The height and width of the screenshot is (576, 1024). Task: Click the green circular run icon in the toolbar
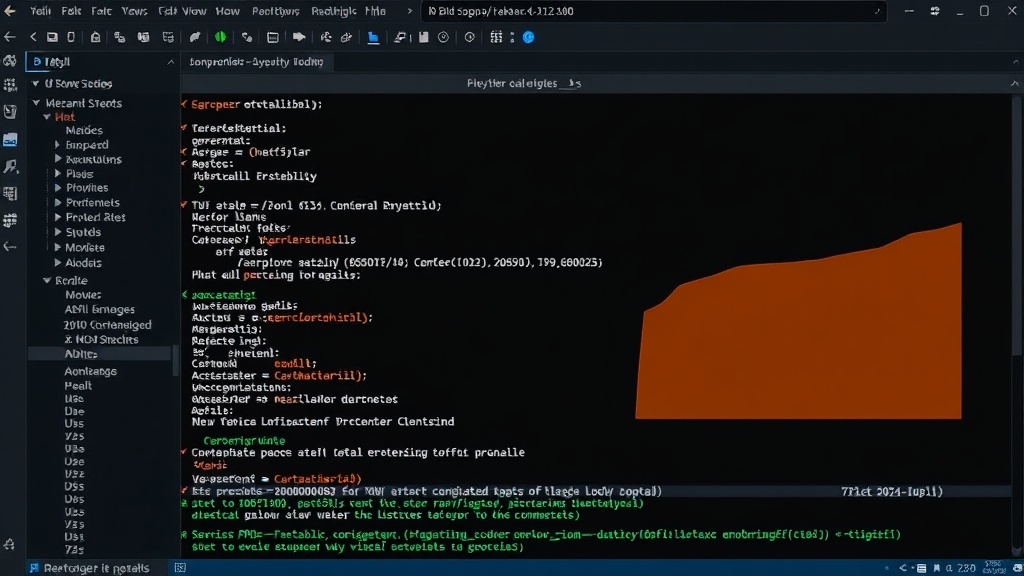point(220,37)
